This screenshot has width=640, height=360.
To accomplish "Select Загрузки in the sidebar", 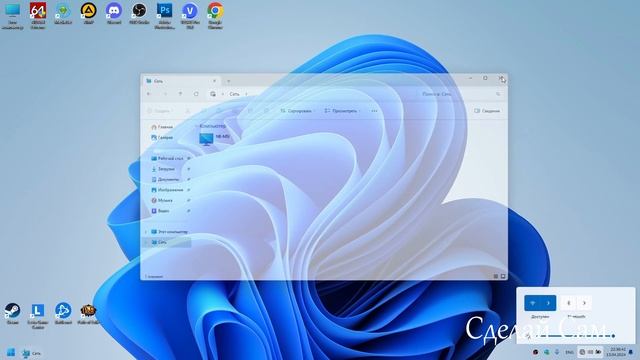I will (163, 169).
